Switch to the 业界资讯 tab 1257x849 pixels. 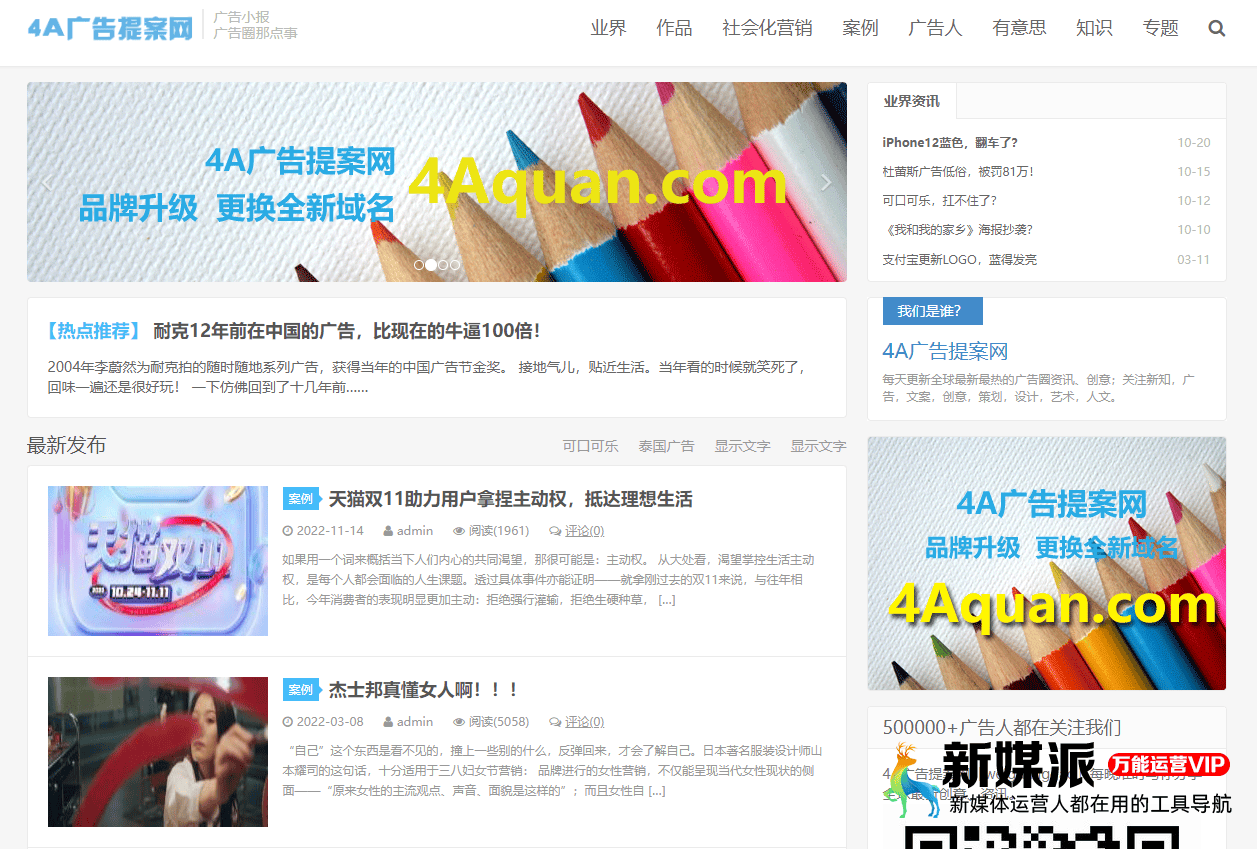click(x=911, y=101)
